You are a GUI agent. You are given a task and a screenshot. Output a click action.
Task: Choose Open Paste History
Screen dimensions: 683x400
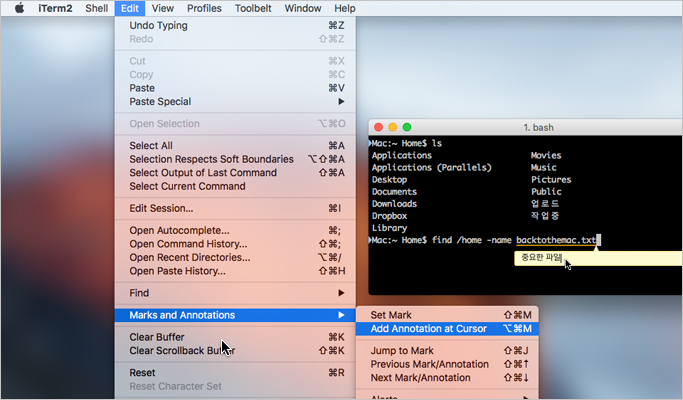[235, 271]
